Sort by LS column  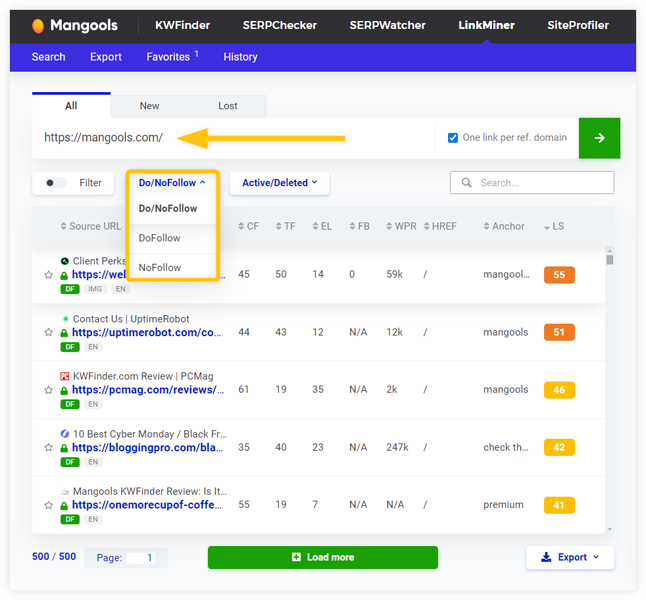554,226
